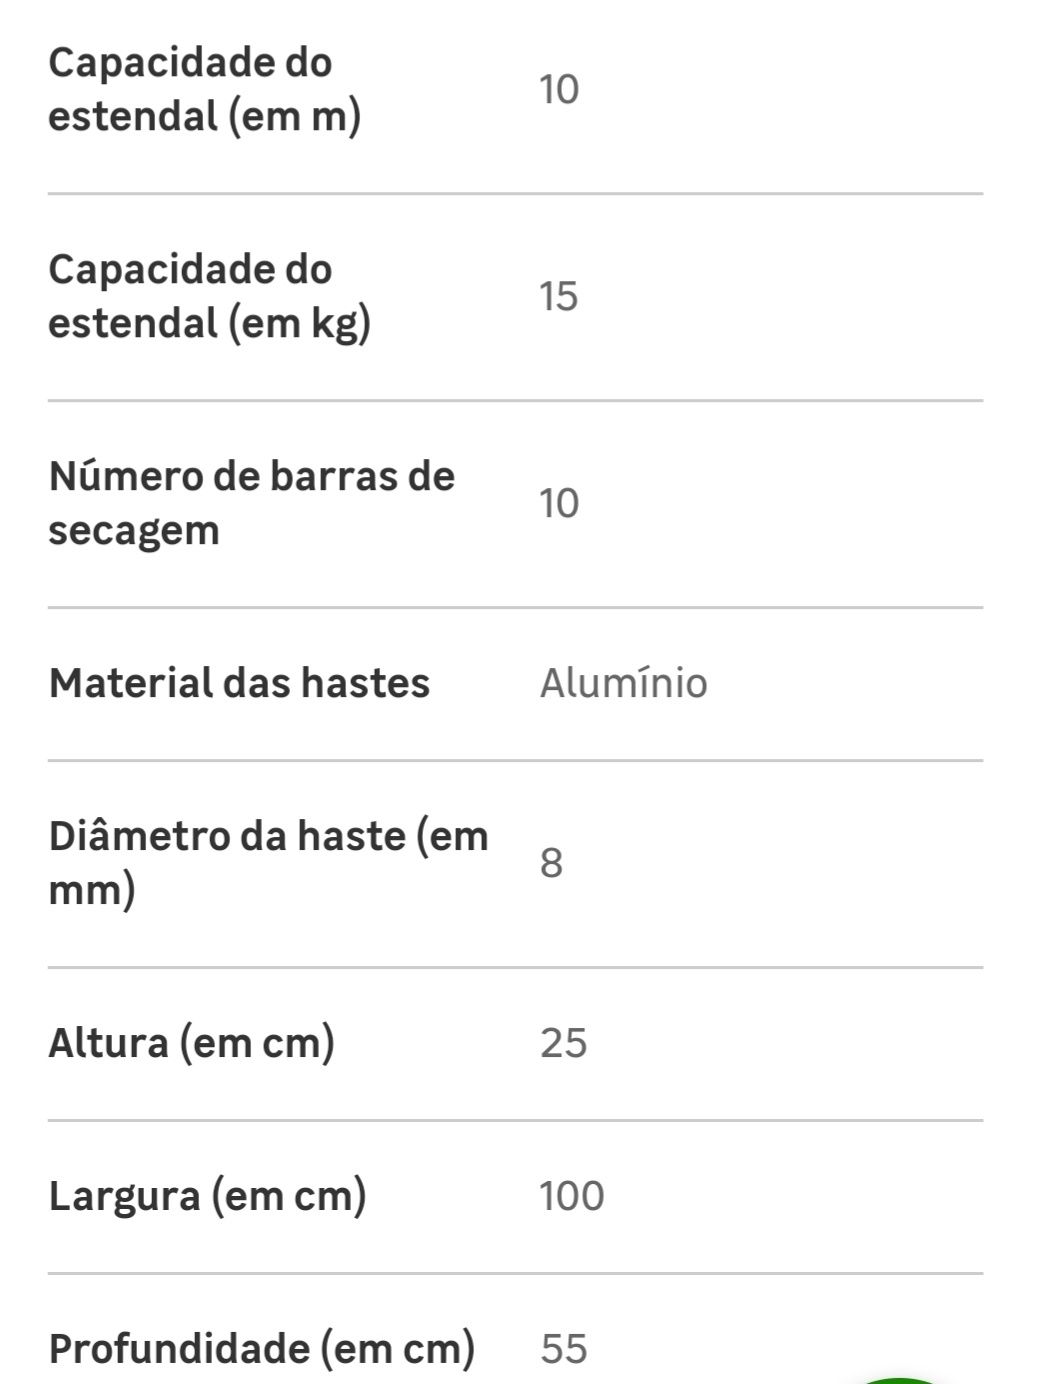Tap the green floating button
This screenshot has height=1384, width=1038.
pos(899,1380)
